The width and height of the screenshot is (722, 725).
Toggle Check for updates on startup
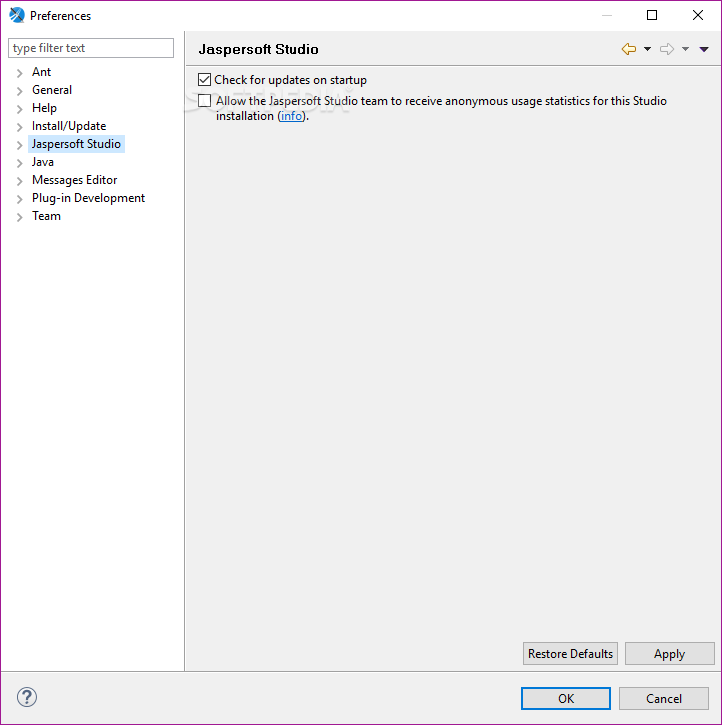point(204,80)
